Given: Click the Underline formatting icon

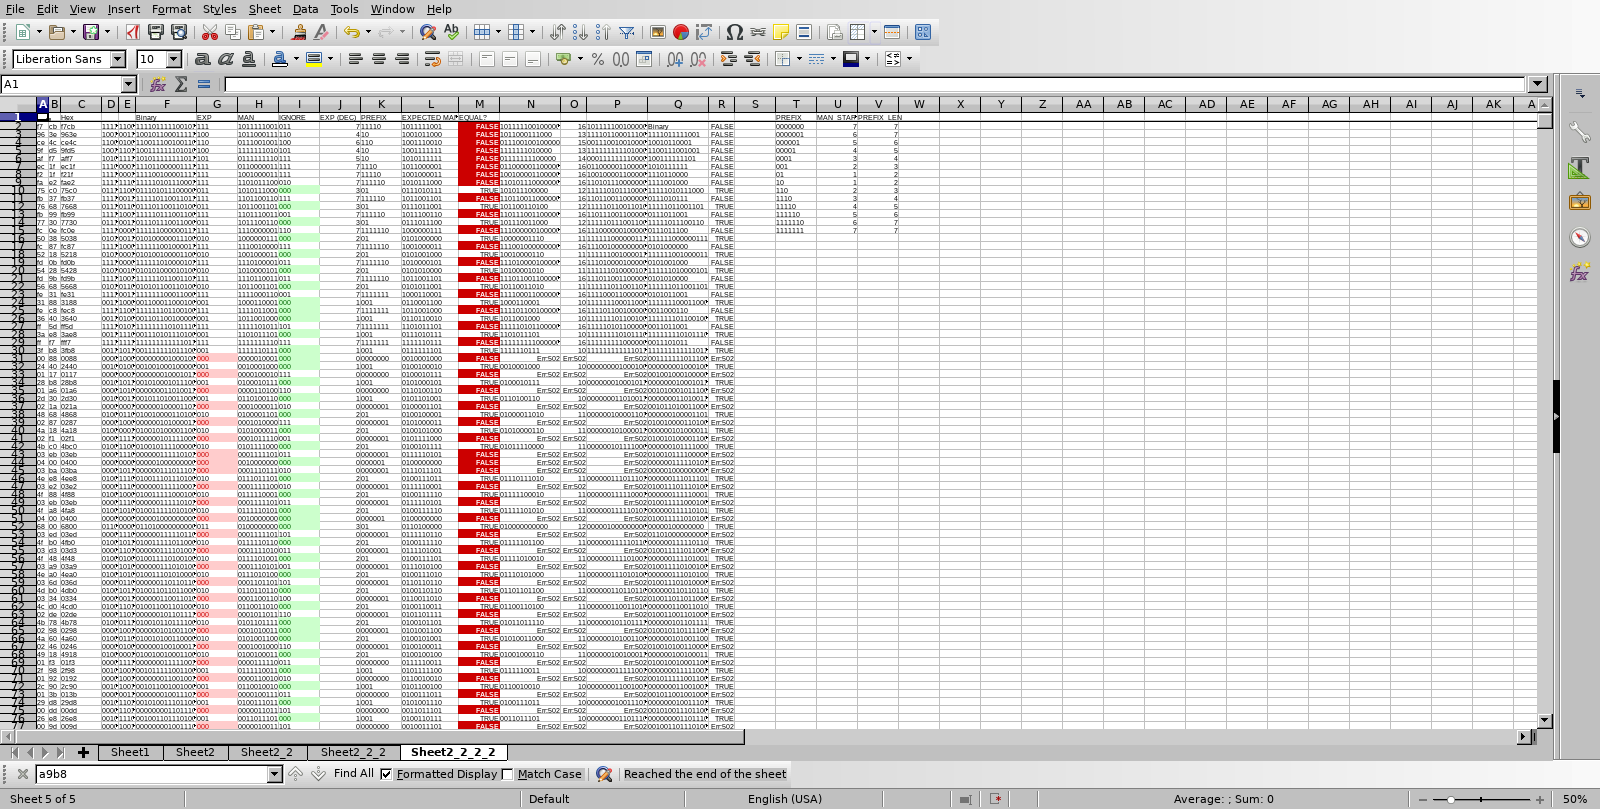Looking at the screenshot, I should [249, 59].
